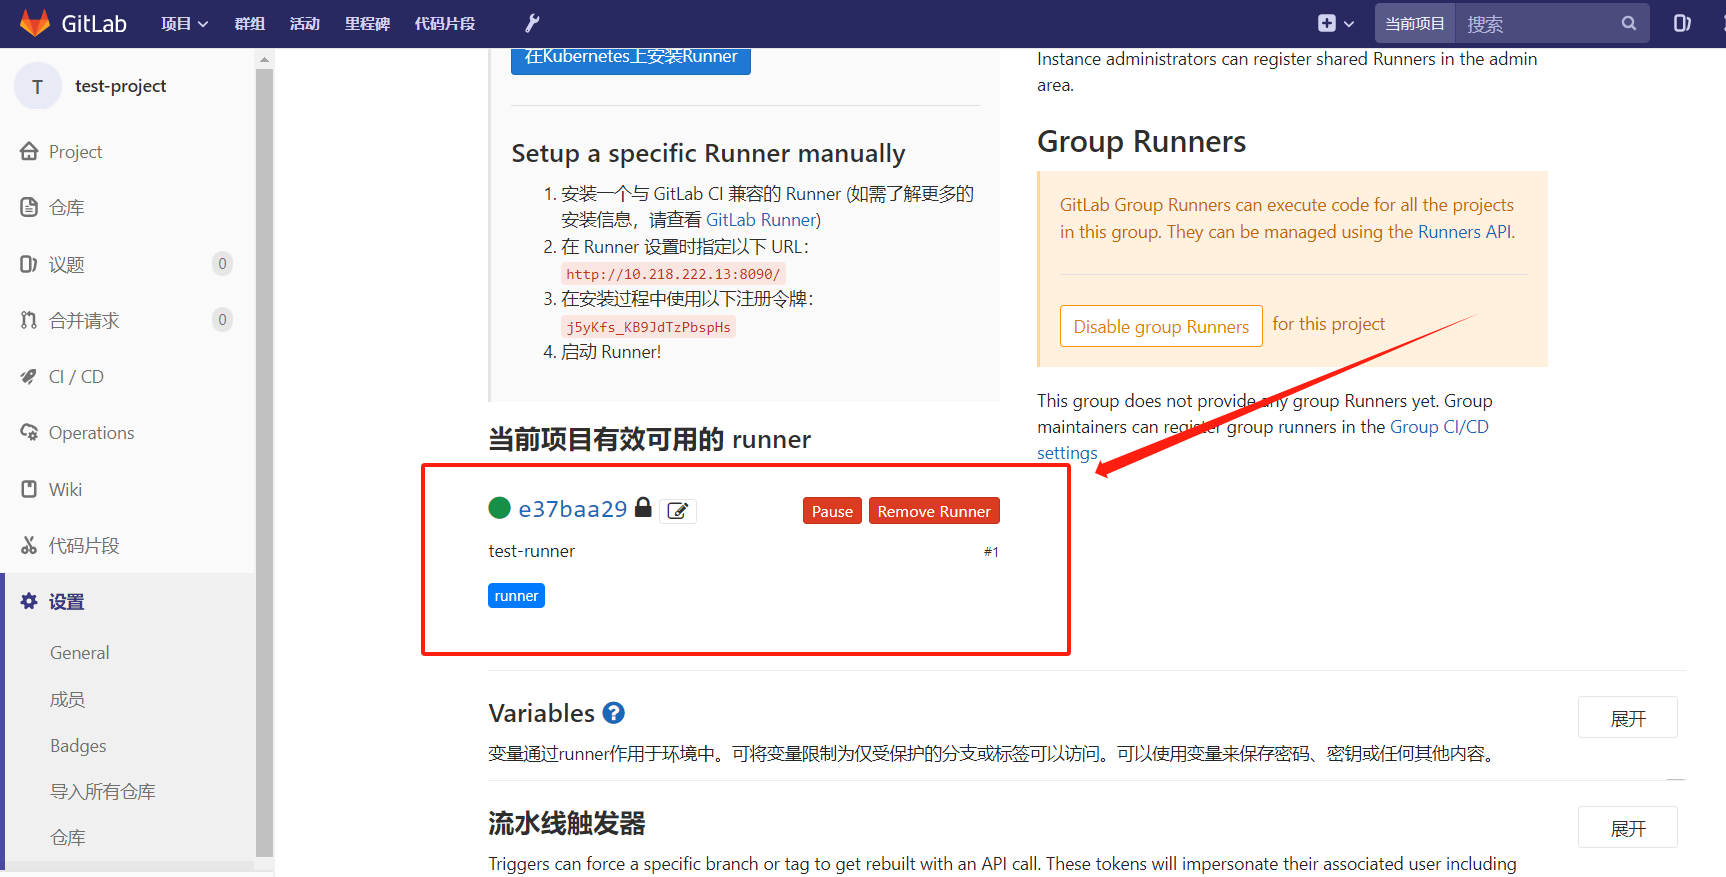This screenshot has width=1726, height=877.
Task: Pause the test-runner
Action: click(832, 511)
